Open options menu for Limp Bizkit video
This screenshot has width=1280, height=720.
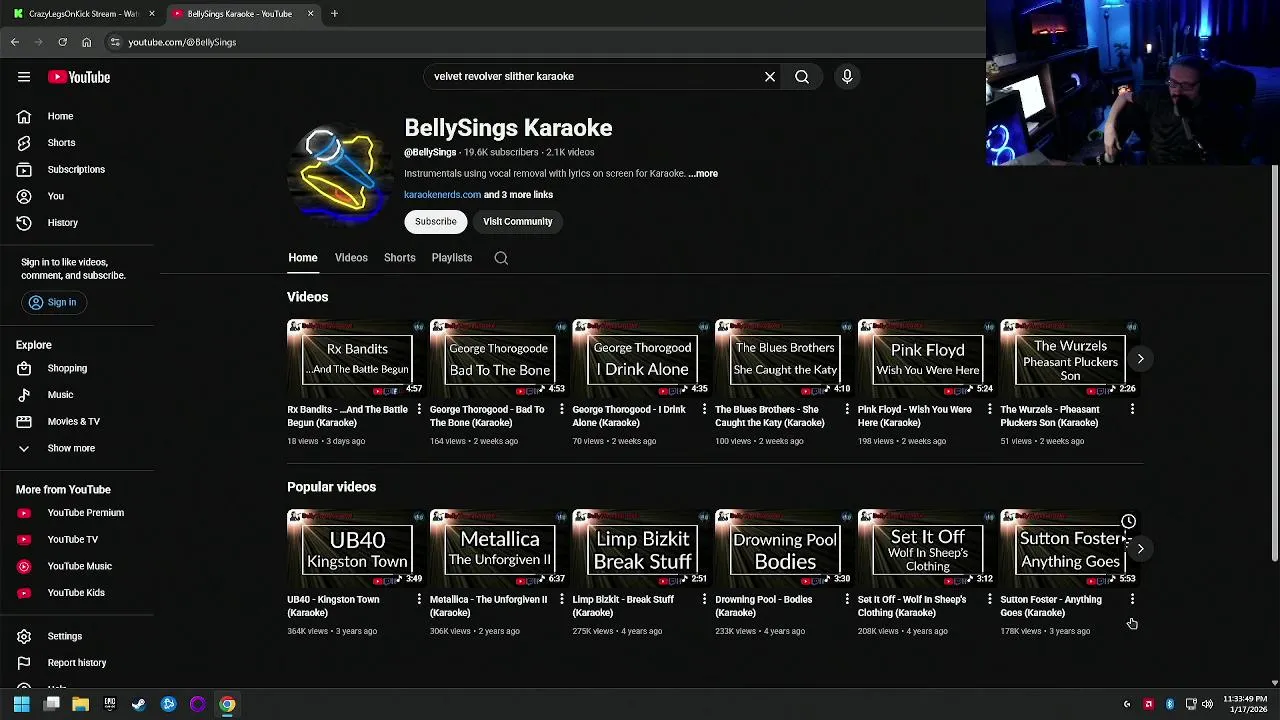(704, 599)
